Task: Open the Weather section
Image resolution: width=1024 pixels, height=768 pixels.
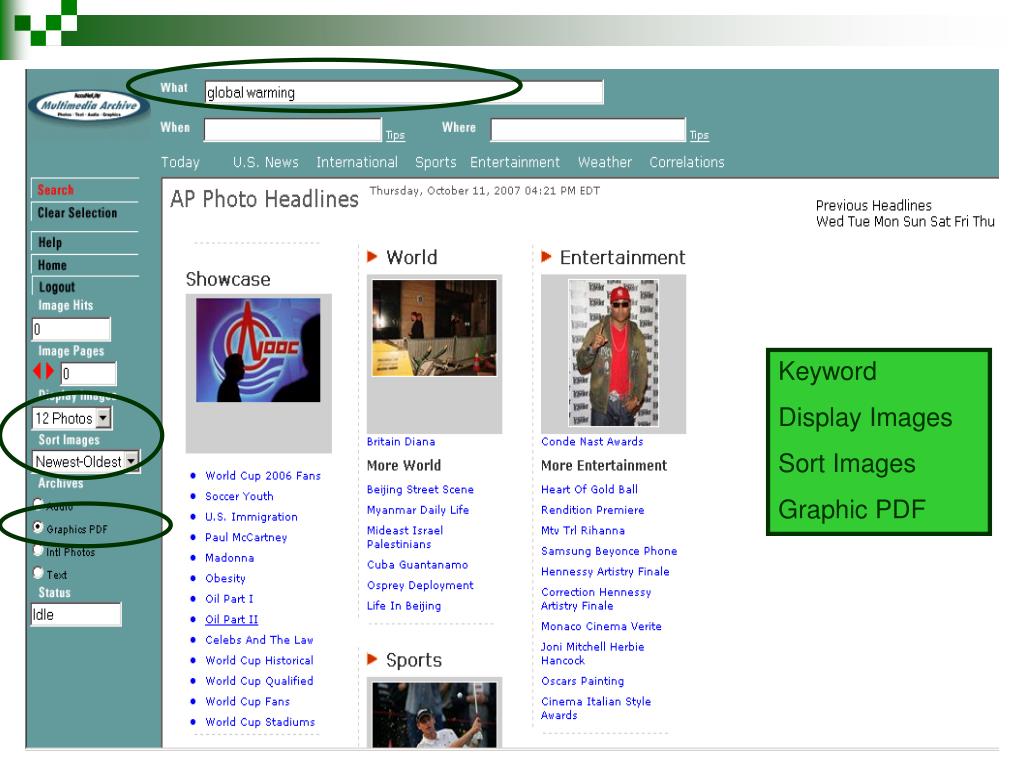Action: pos(605,162)
